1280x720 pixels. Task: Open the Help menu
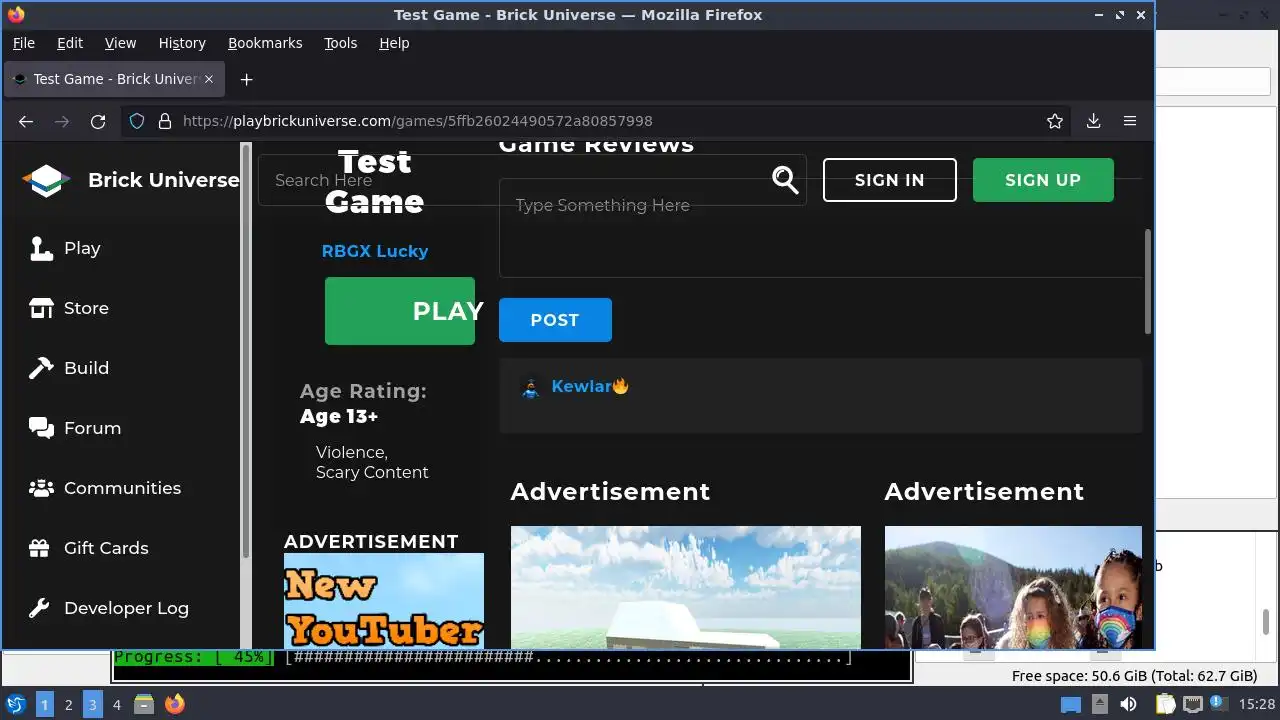[394, 43]
